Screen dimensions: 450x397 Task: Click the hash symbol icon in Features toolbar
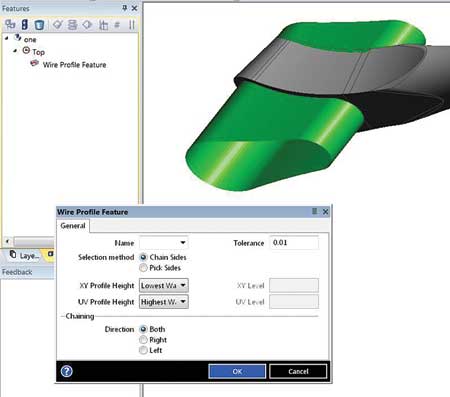point(117,25)
